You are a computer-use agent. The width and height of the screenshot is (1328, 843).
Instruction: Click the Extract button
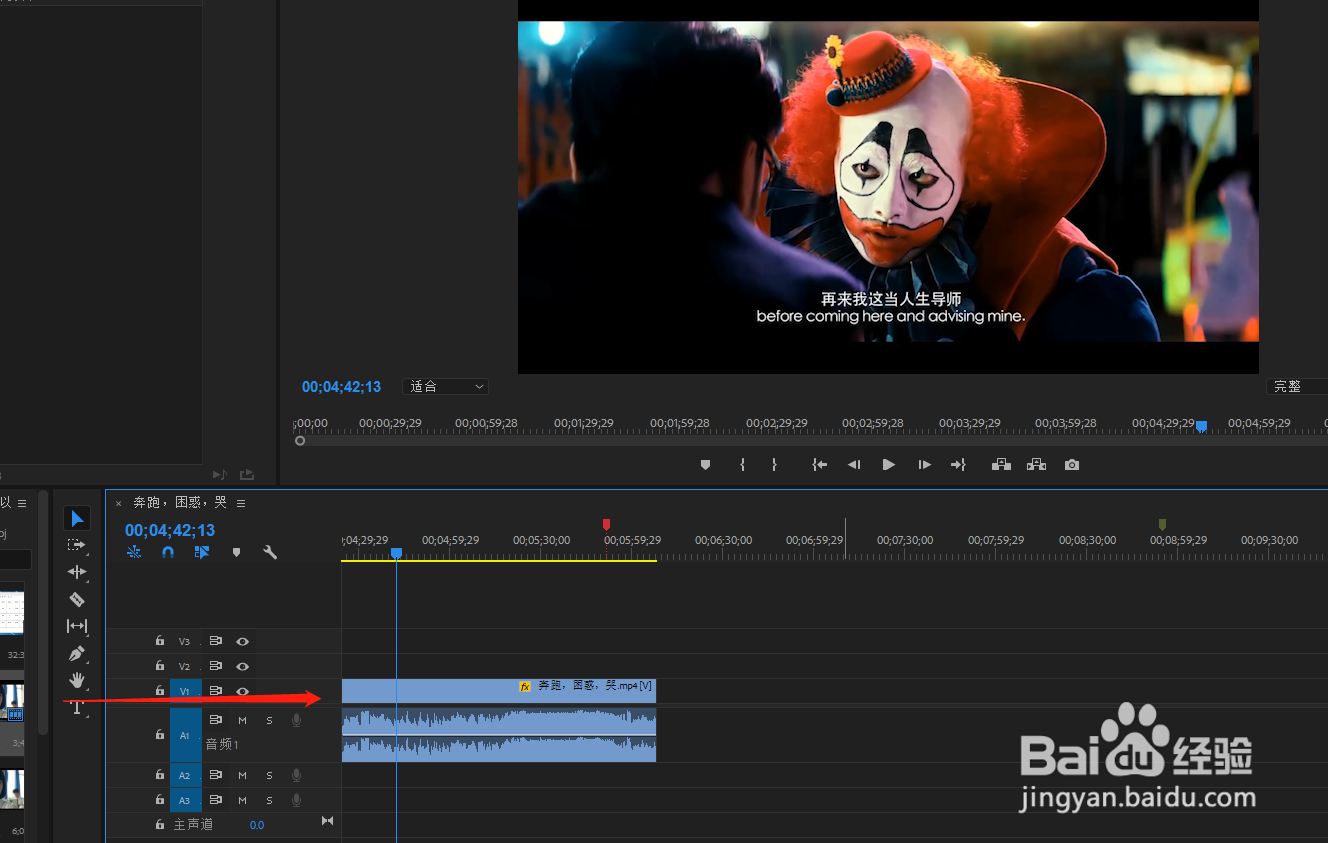(x=1036, y=465)
